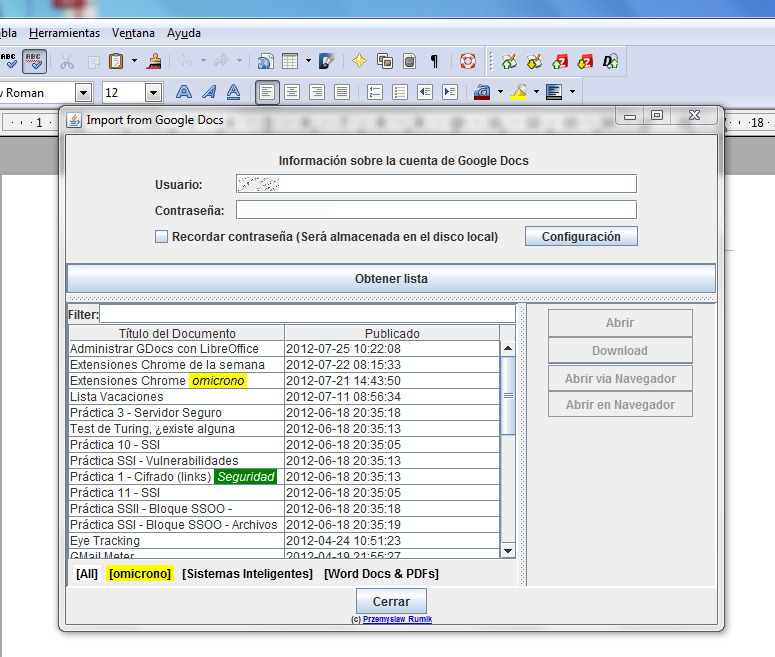This screenshot has width=775, height=657.
Task: Click Decrease Indent icon
Action: (x=425, y=92)
